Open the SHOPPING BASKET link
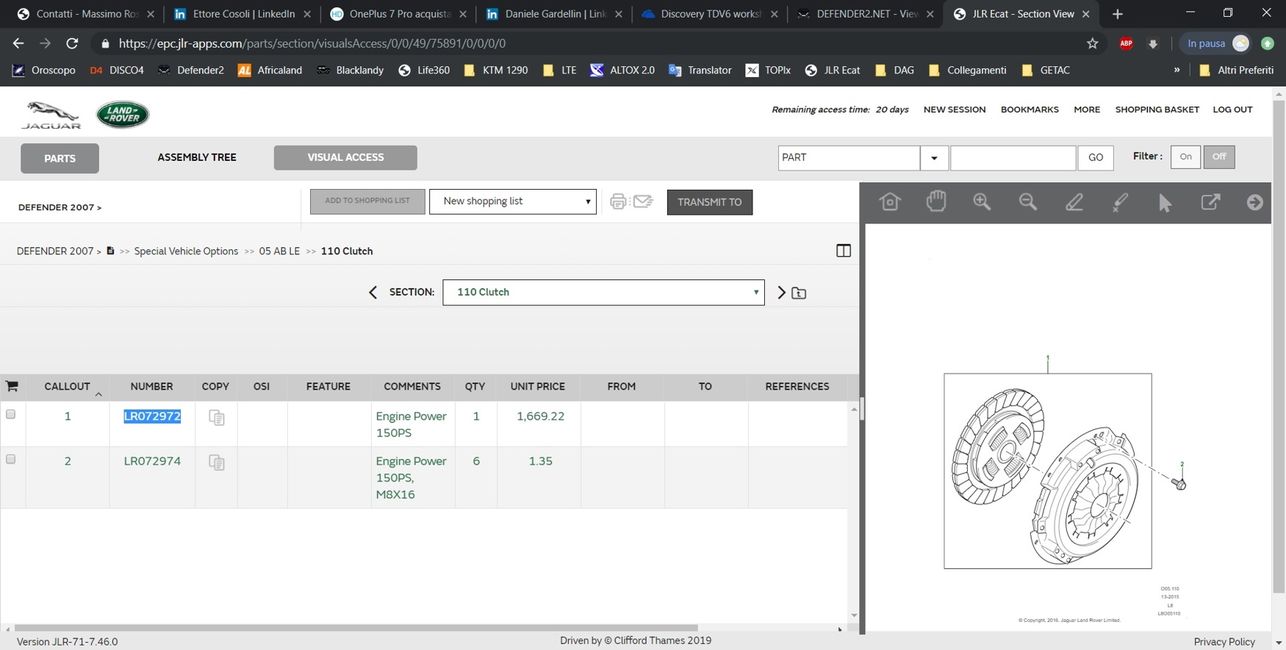This screenshot has width=1286, height=650. pos(1157,110)
